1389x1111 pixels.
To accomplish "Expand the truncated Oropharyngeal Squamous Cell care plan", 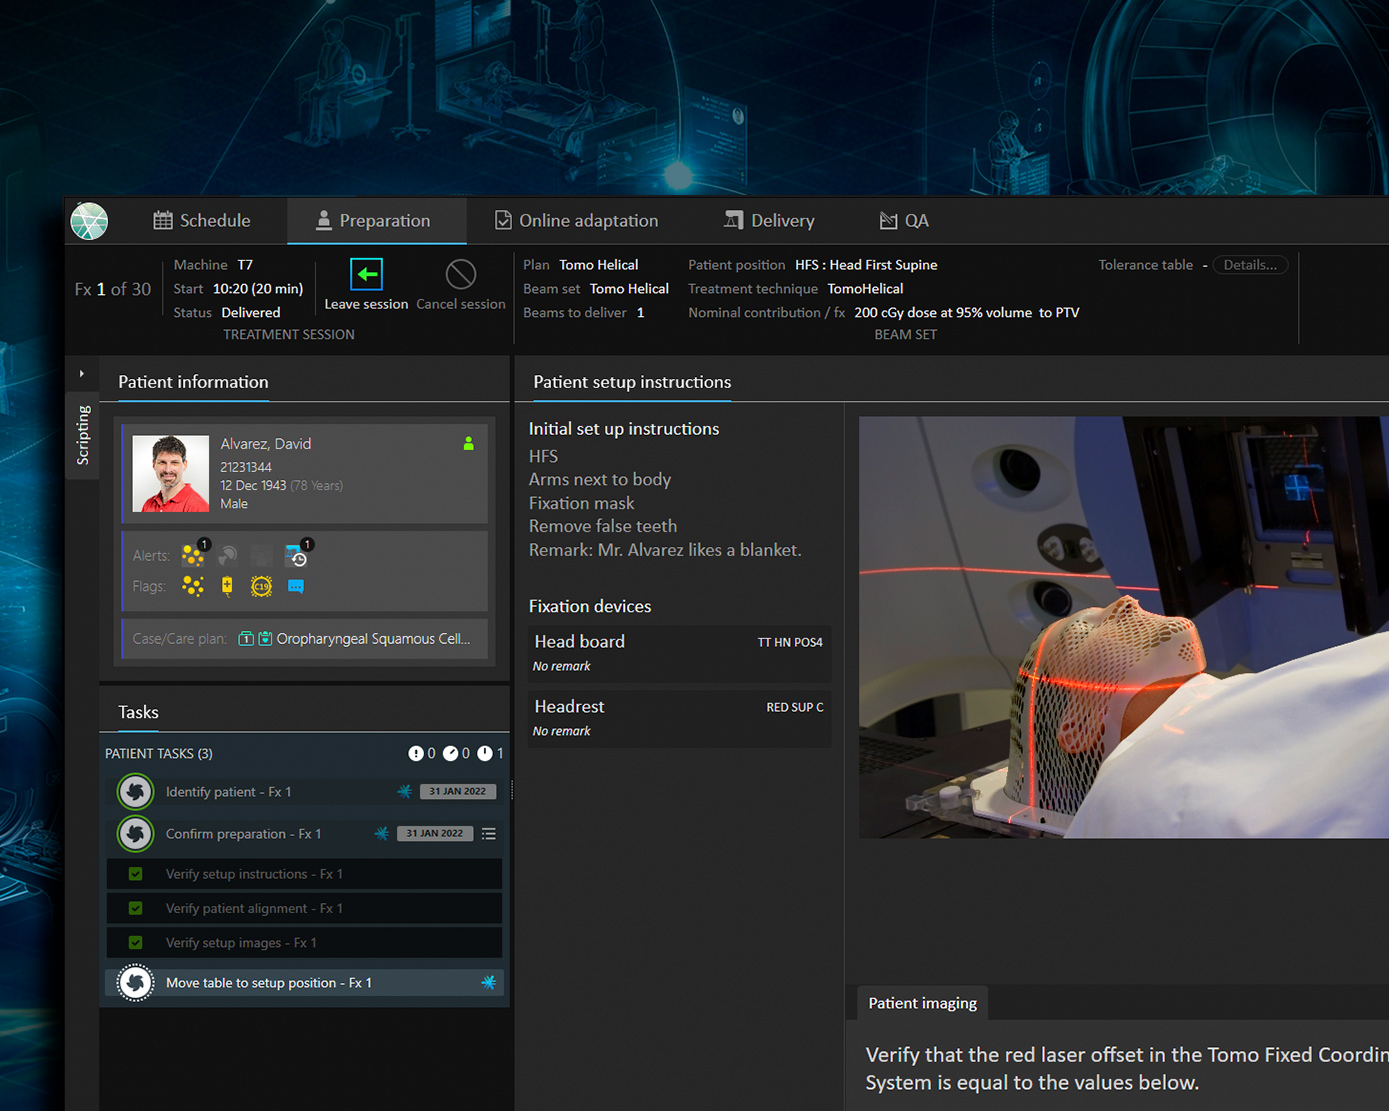I will pyautogui.click(x=372, y=639).
